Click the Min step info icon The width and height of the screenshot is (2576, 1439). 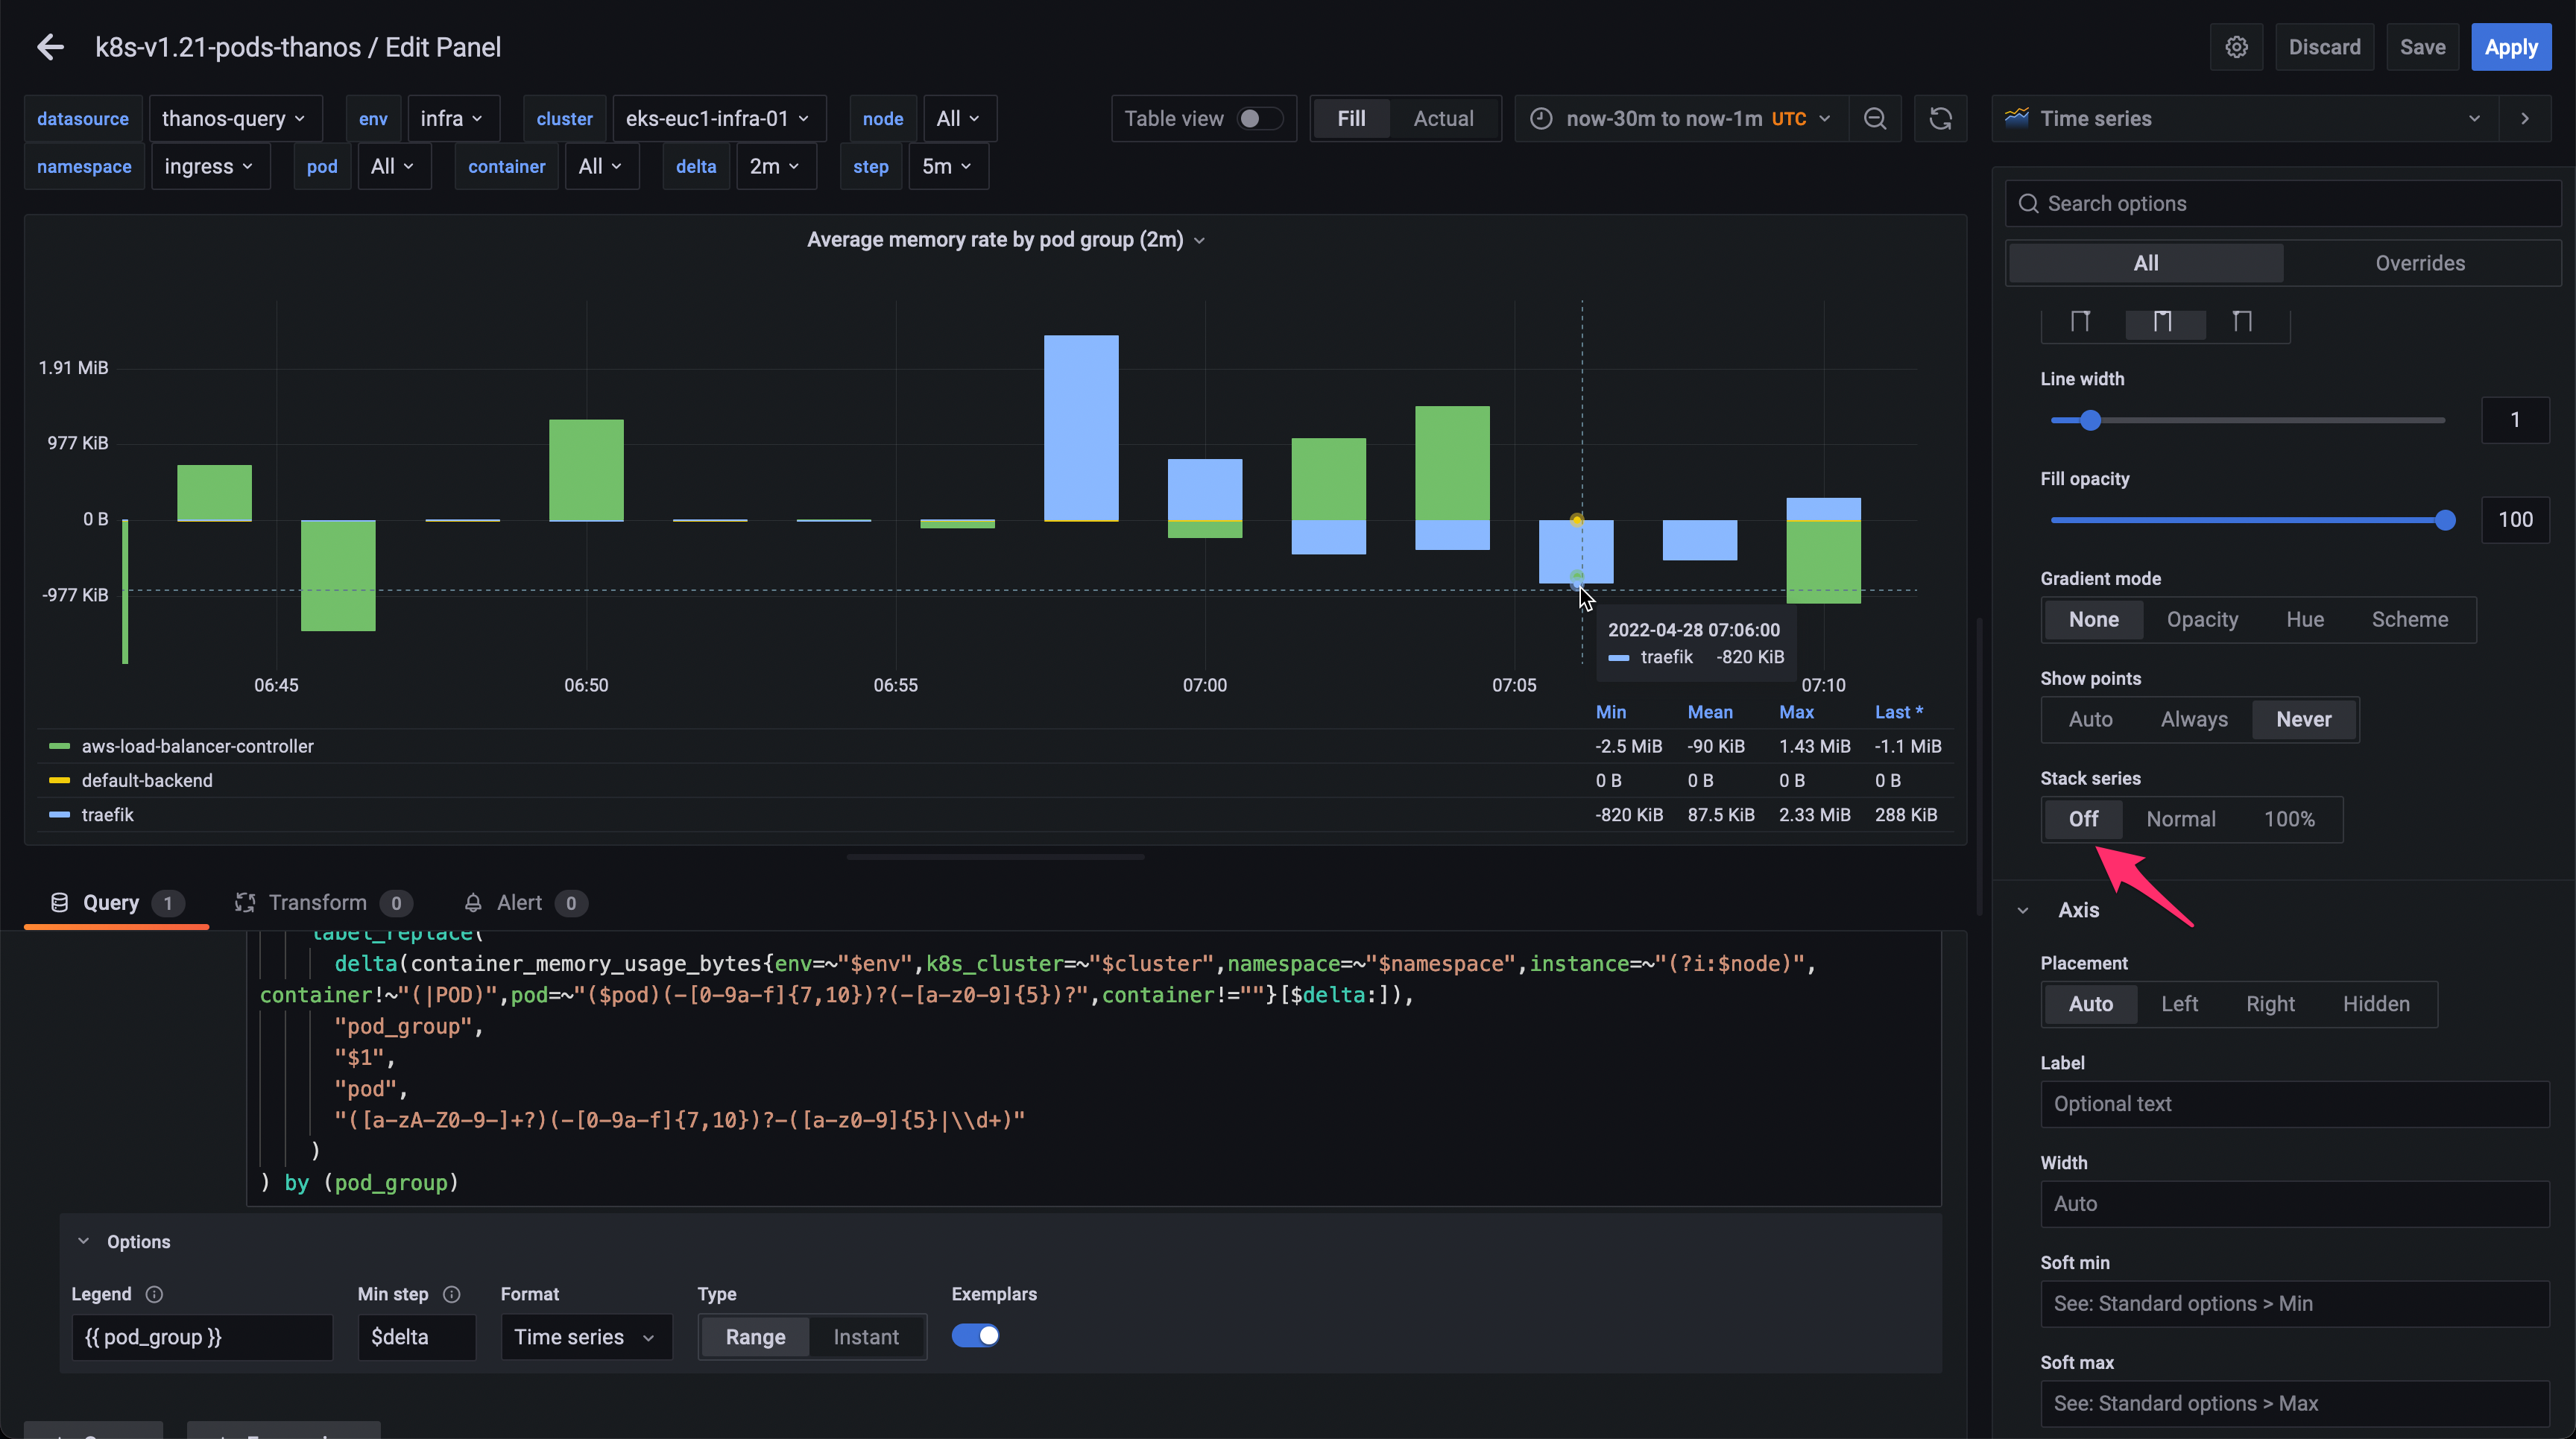(452, 1294)
